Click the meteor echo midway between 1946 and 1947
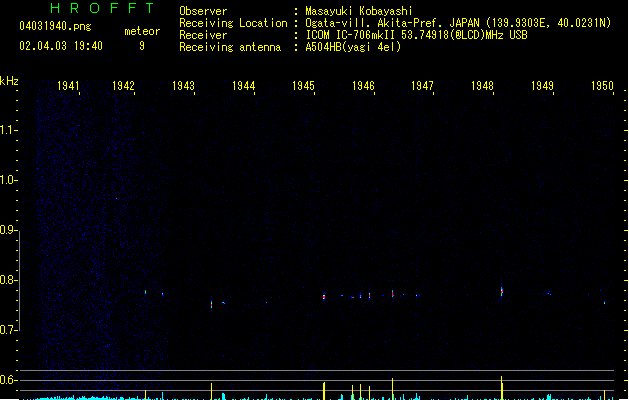 [x=392, y=294]
